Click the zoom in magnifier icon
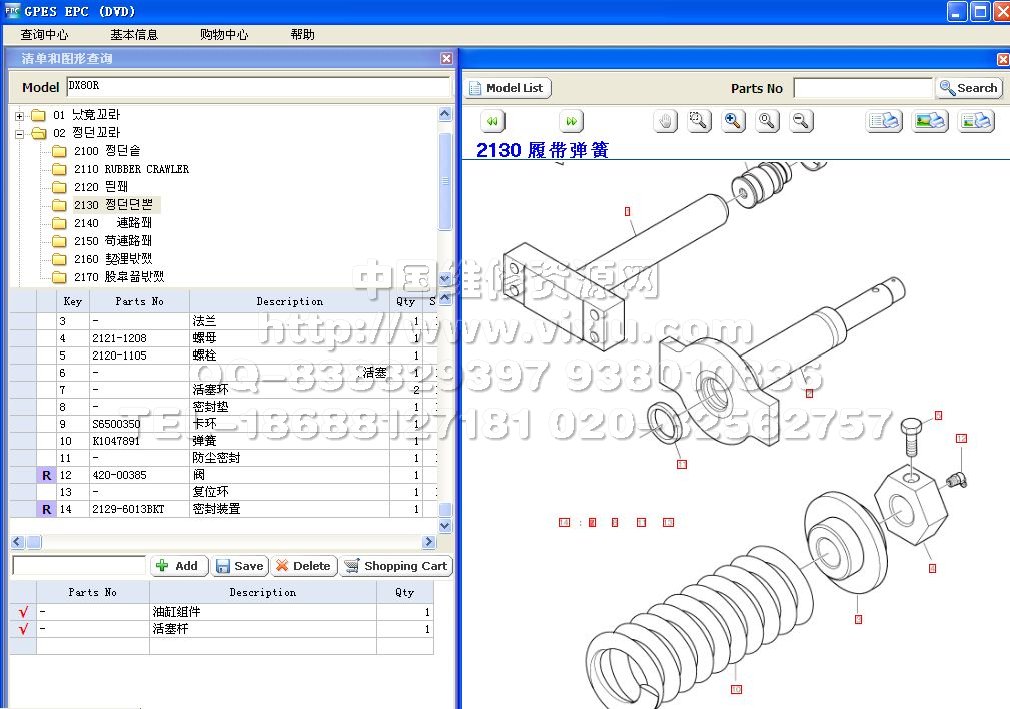This screenshot has width=1010, height=709. (733, 121)
